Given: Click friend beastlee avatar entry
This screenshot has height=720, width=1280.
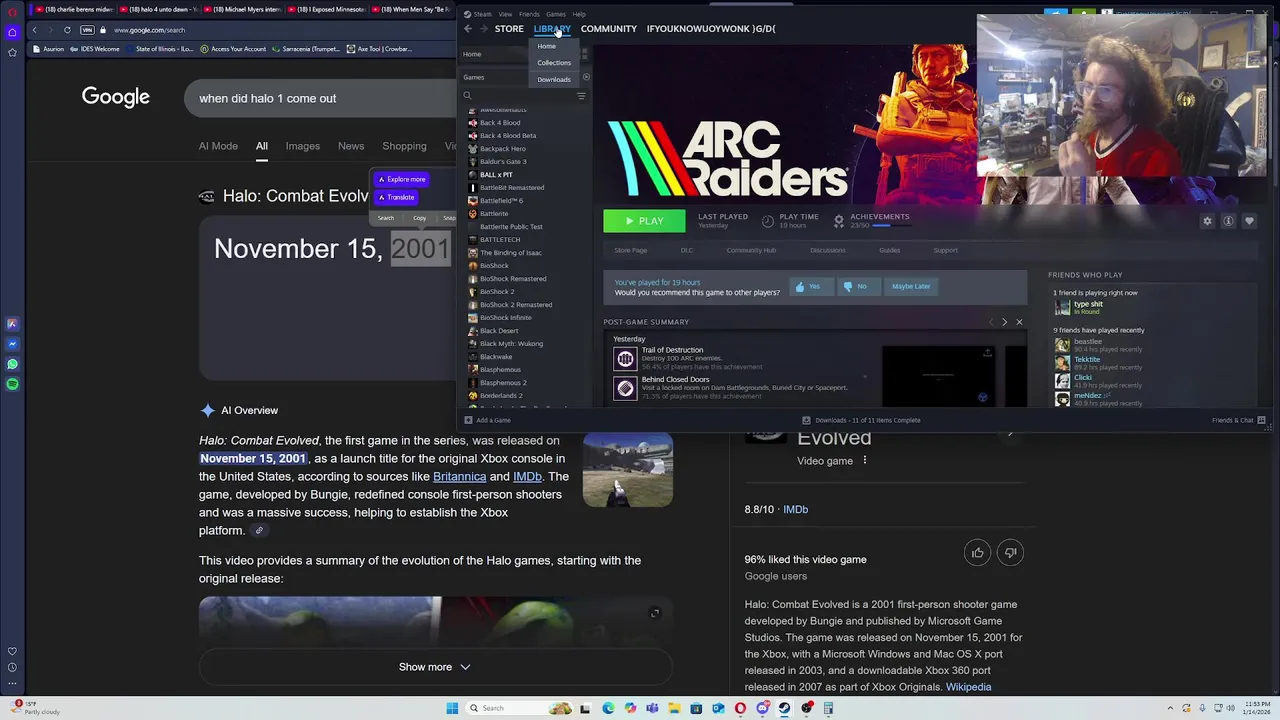Looking at the screenshot, I should pyautogui.click(x=1062, y=344).
